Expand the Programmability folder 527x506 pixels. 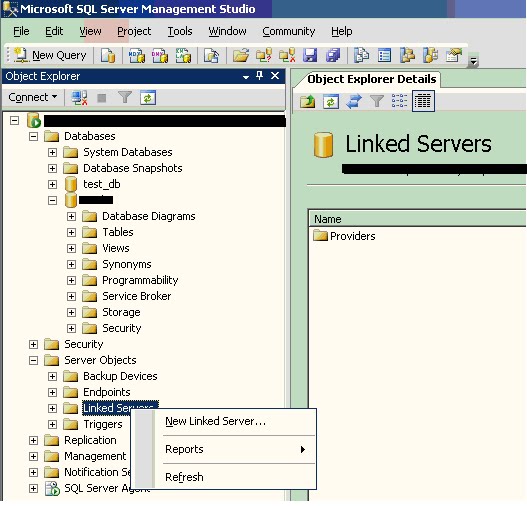[71, 281]
